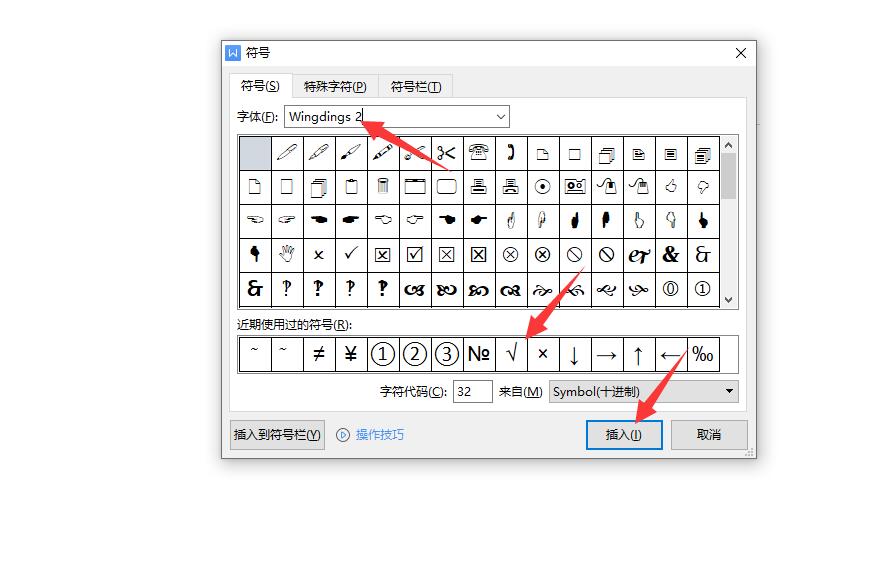This screenshot has height=574, width=877.
Task: Open the Wingdings 2 font dropdown
Action: (500, 117)
